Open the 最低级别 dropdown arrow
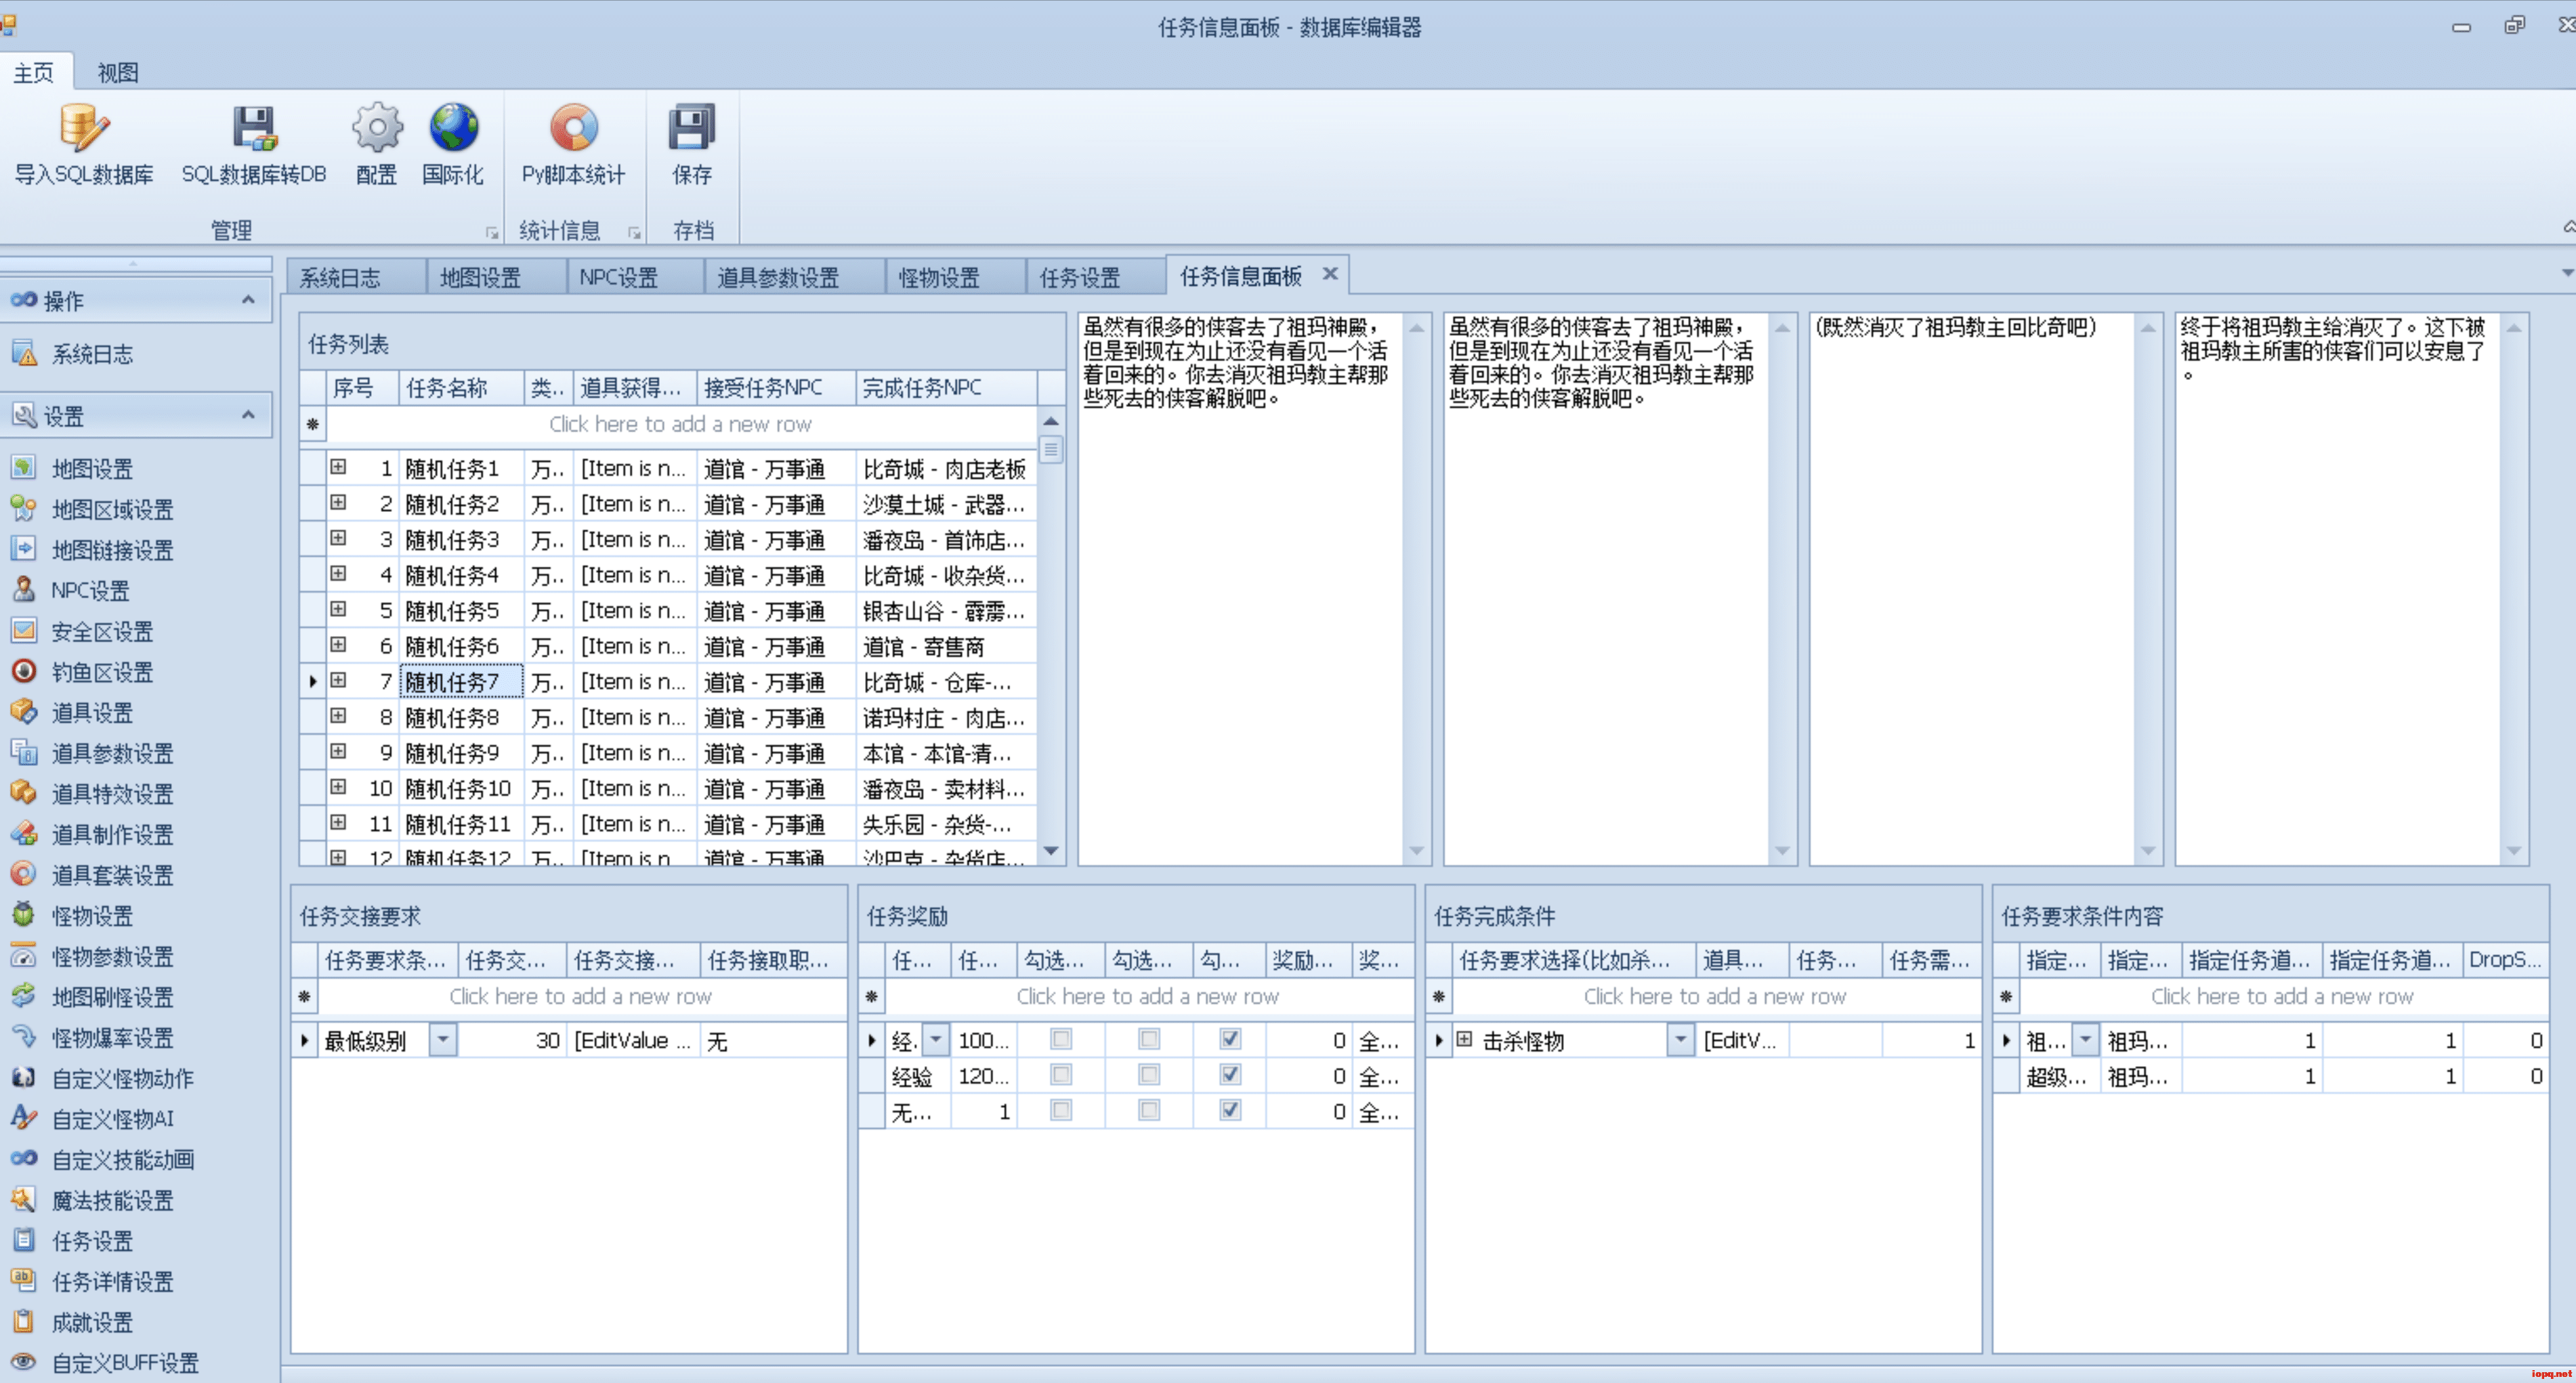The height and width of the screenshot is (1383, 2576). click(x=442, y=1040)
